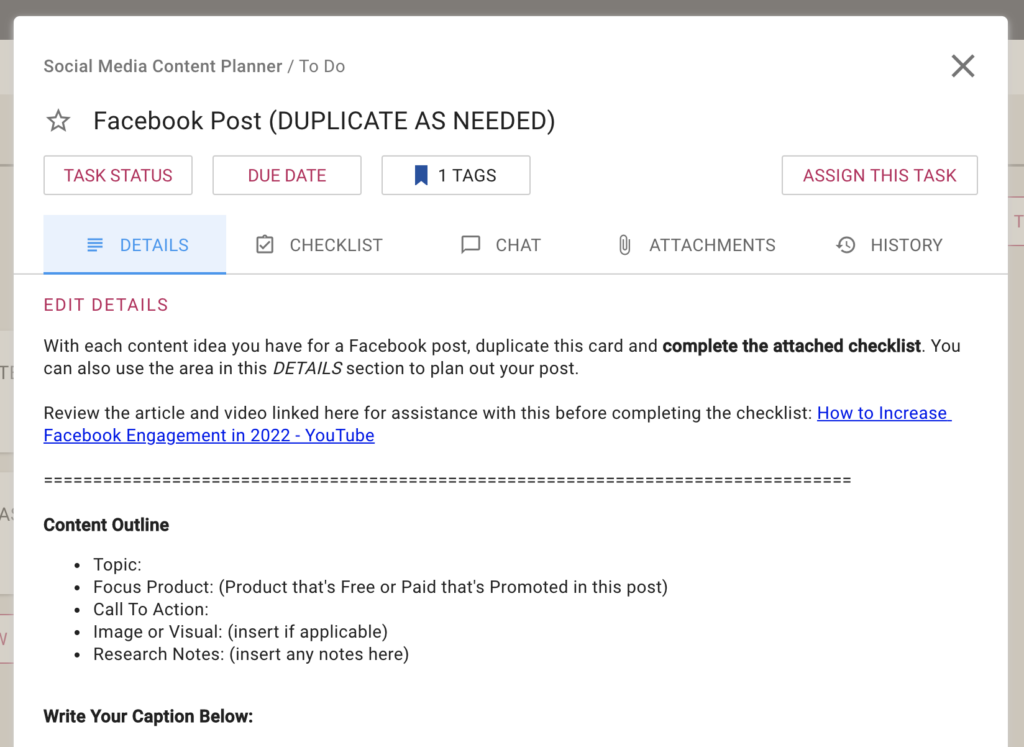Click the Chat speech bubble icon
The image size is (1024, 747).
pyautogui.click(x=470, y=245)
